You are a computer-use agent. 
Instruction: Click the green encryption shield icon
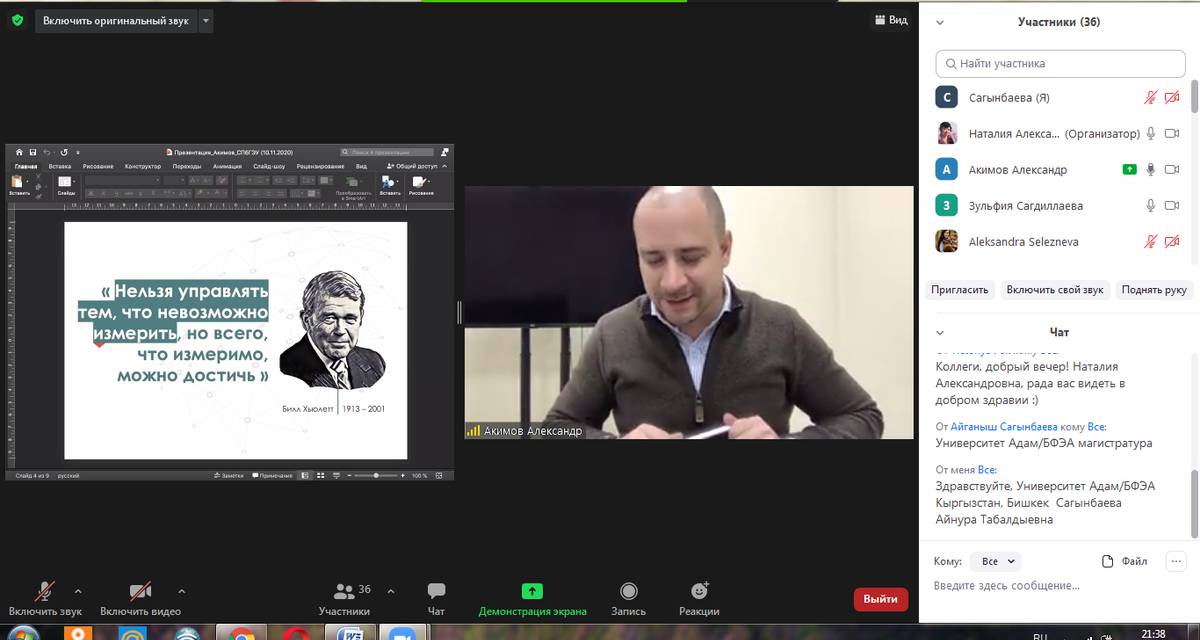17,20
